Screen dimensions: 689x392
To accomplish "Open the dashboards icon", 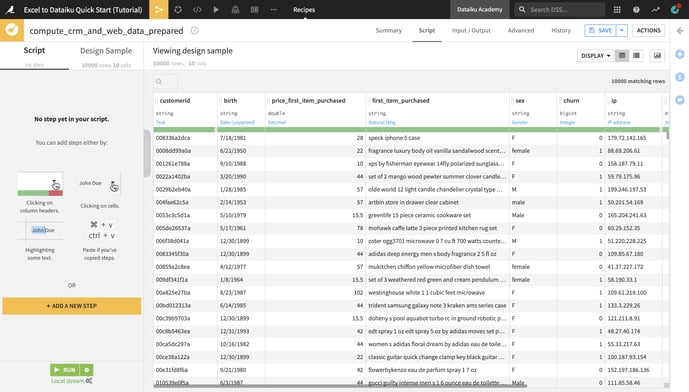I will pos(254,9).
